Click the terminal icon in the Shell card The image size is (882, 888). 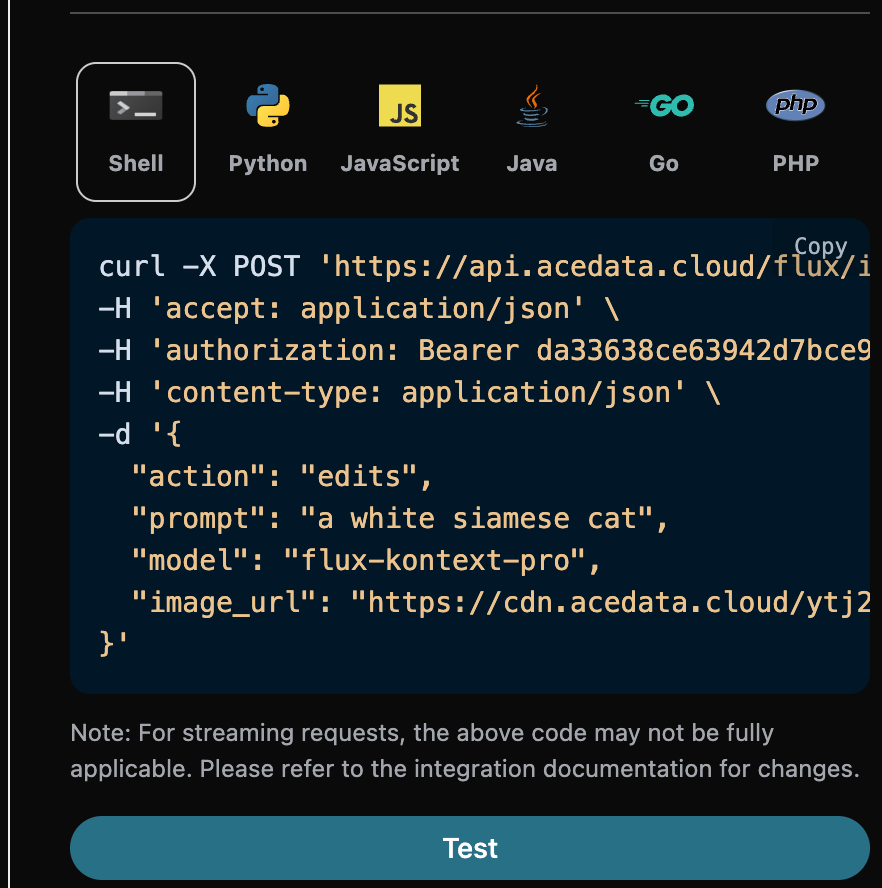pyautogui.click(x=135, y=104)
